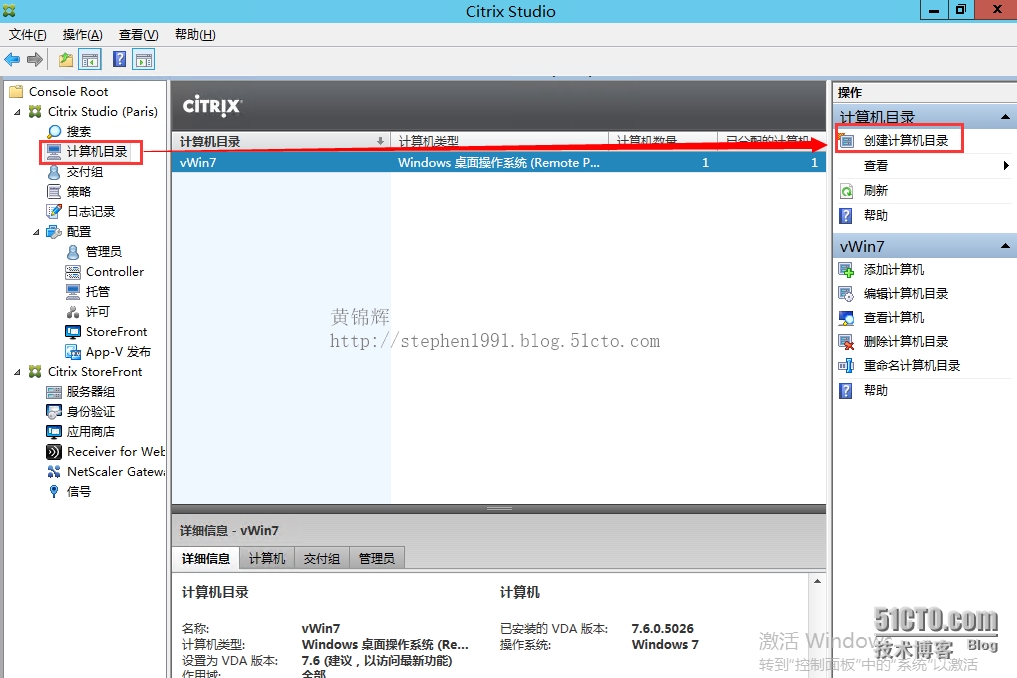Image resolution: width=1017 pixels, height=678 pixels.
Task: Click 帮助 under 计算机目录 actions
Action: coord(876,215)
